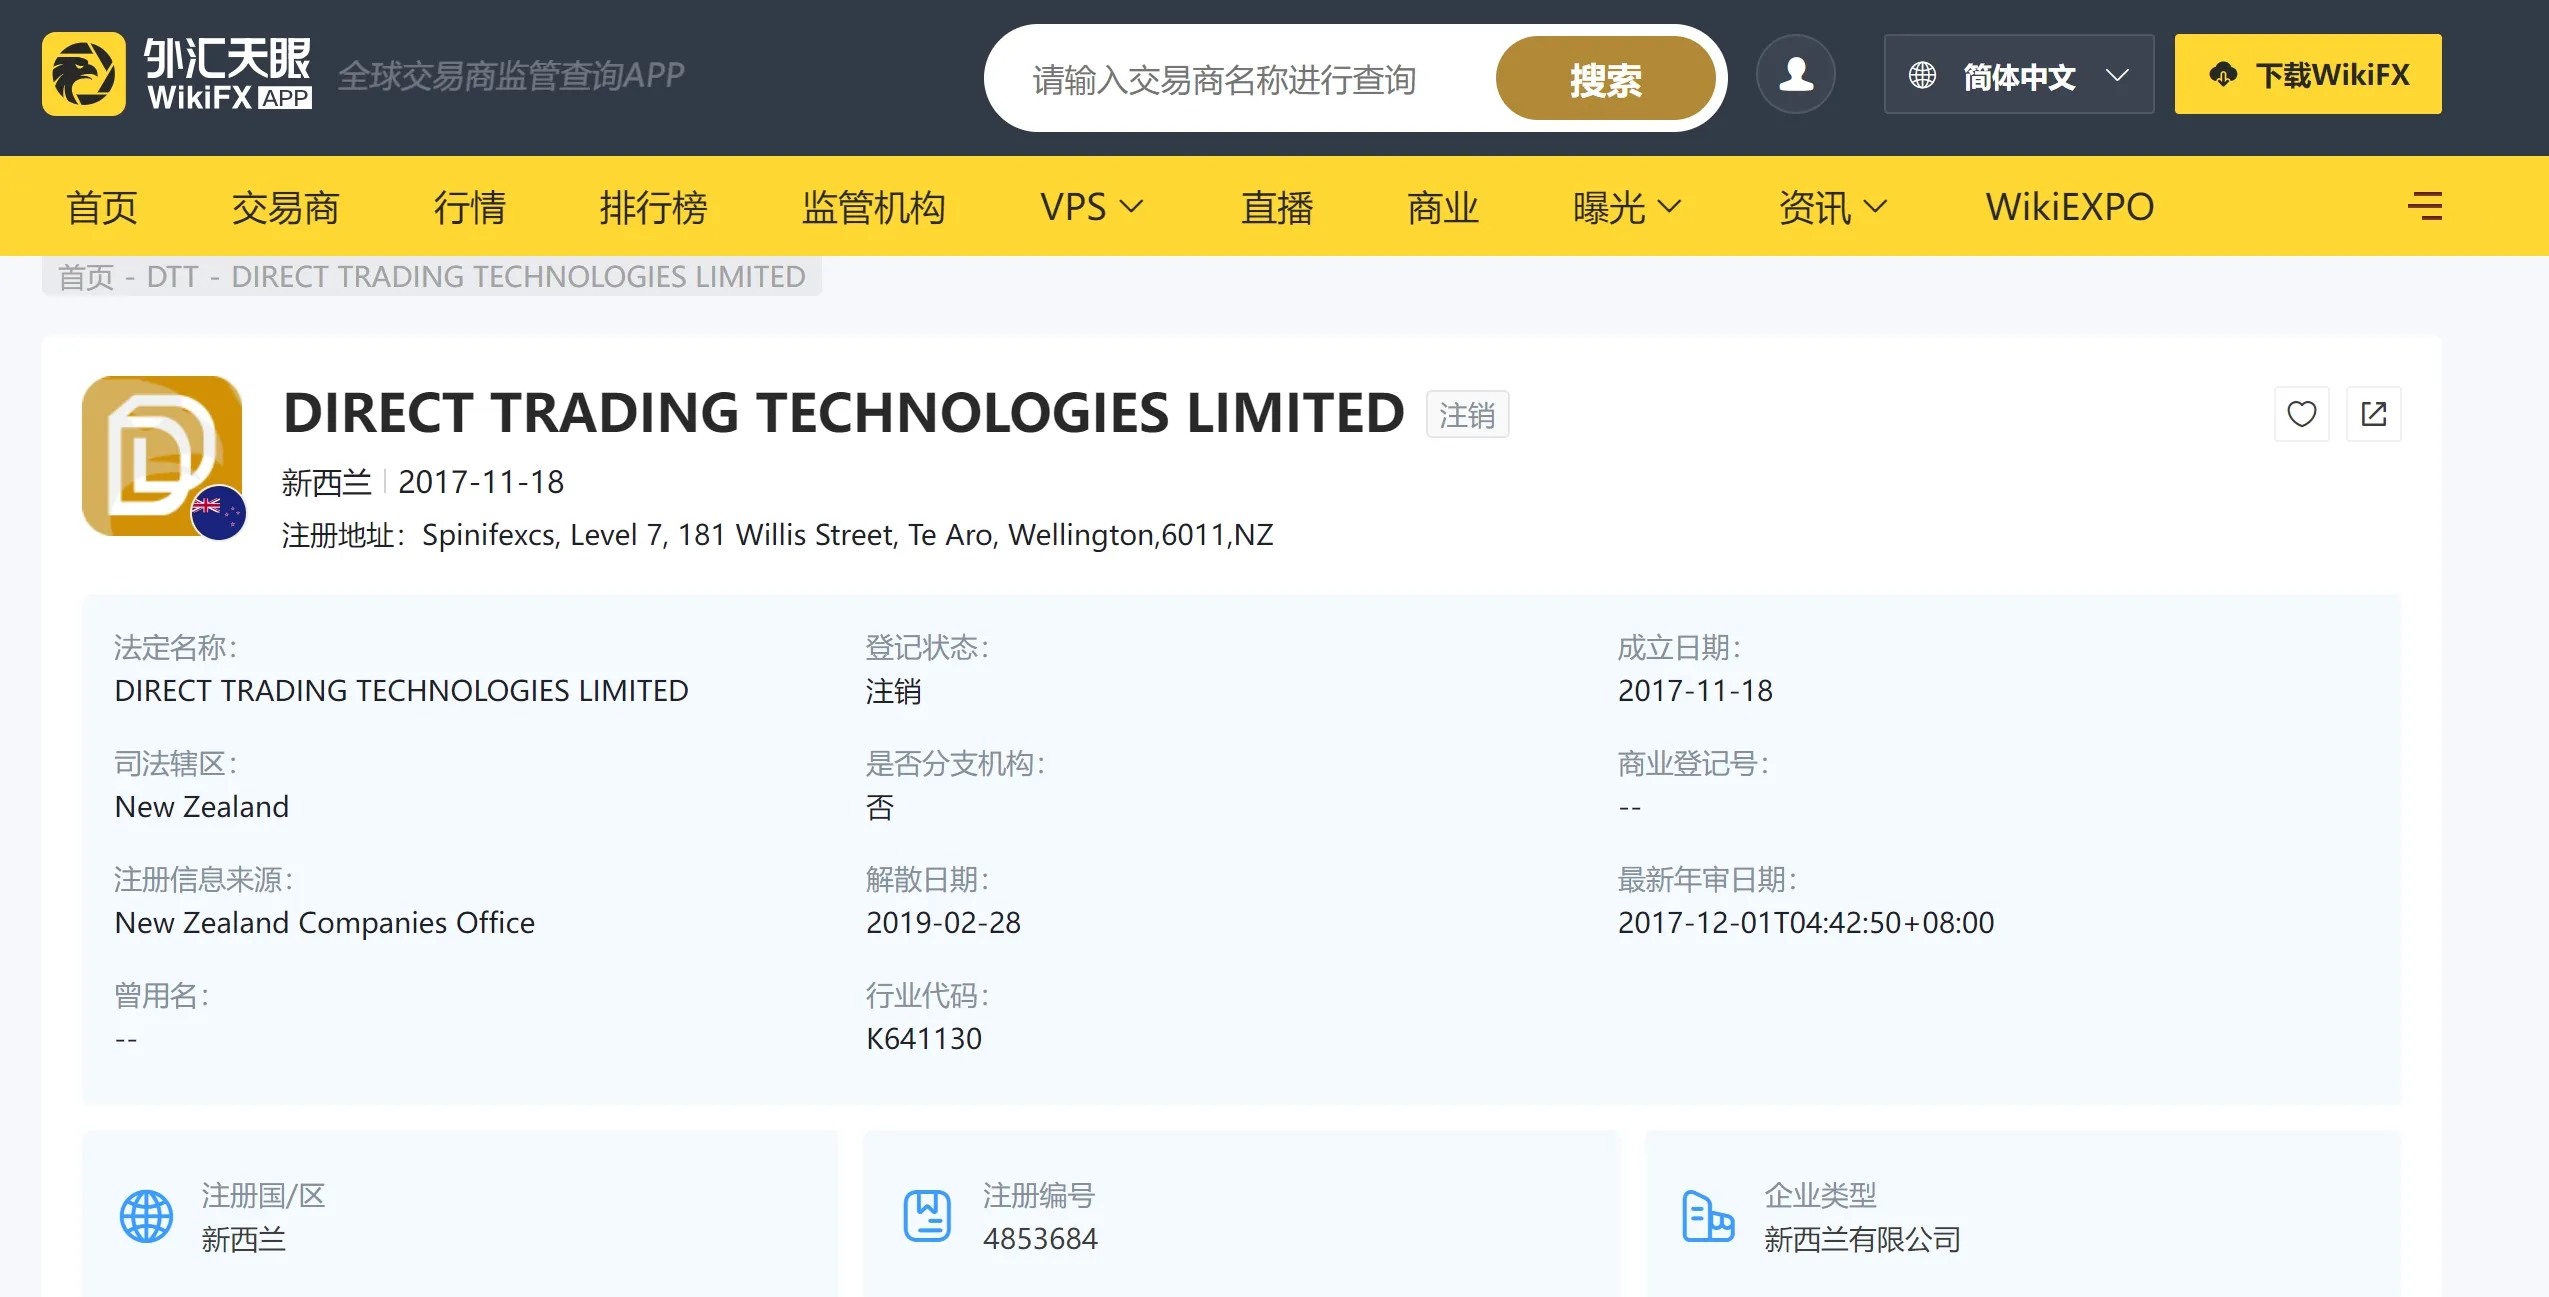Click the 下载WikiFX download button
Image resolution: width=2549 pixels, height=1297 pixels.
click(2308, 74)
